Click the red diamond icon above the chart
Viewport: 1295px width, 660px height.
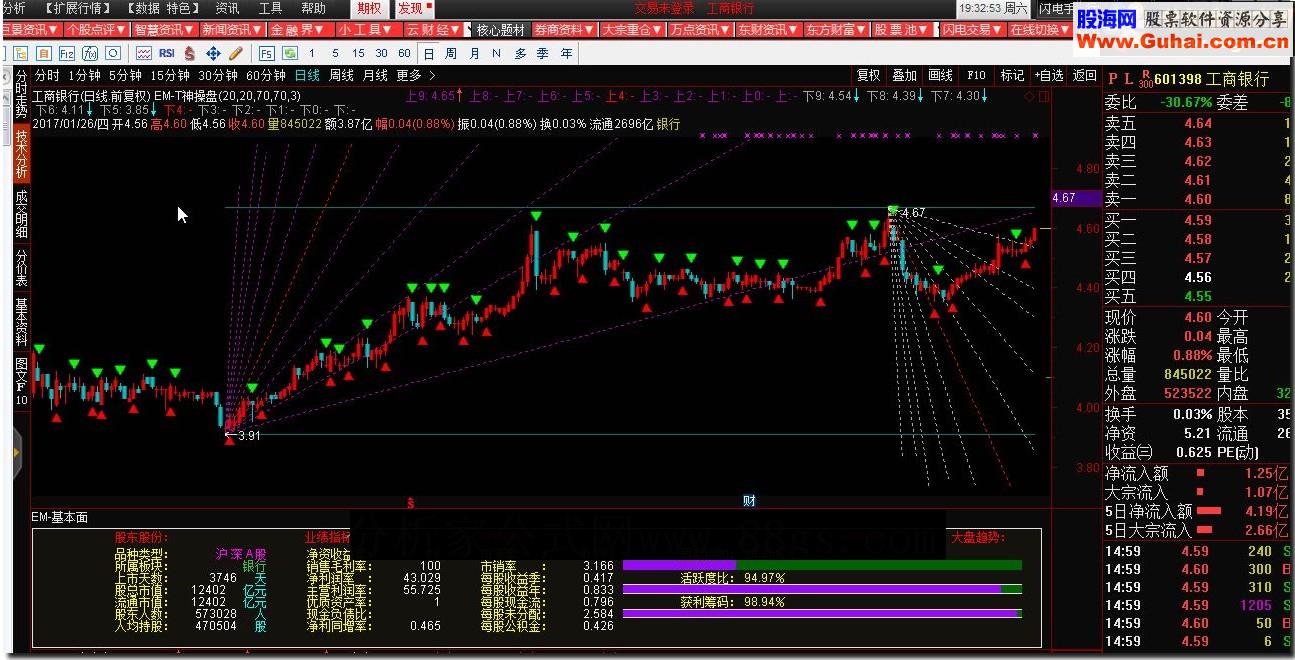pos(1031,96)
